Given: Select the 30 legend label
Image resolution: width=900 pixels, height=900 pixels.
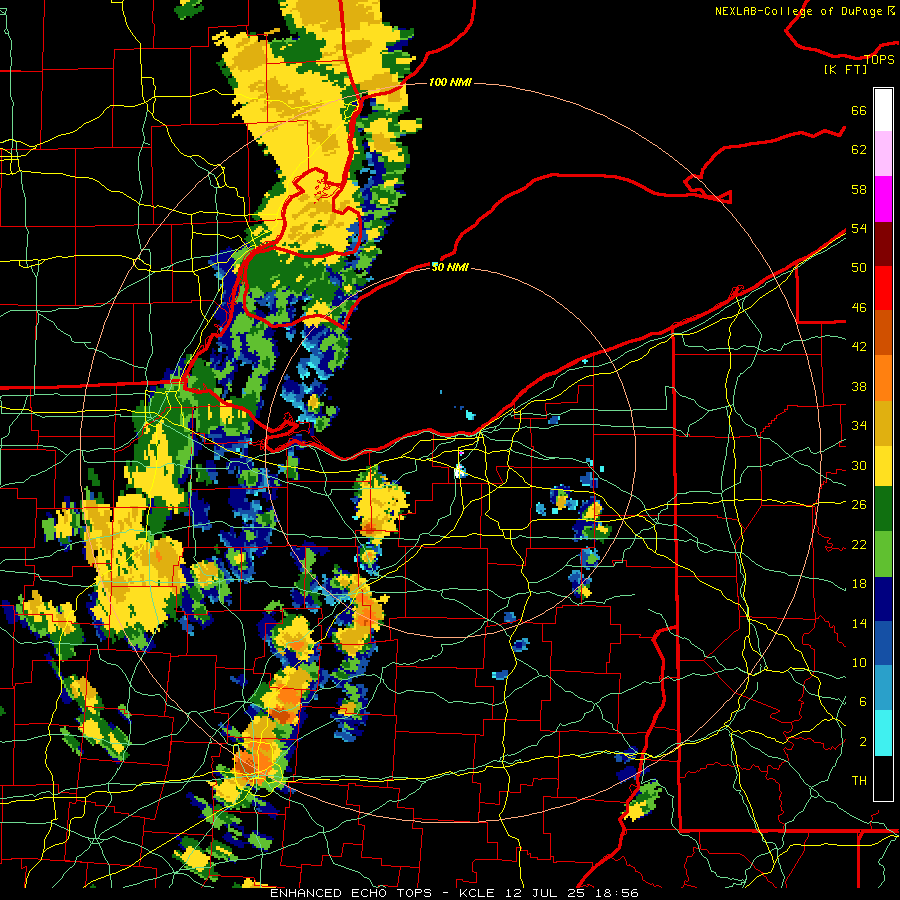Looking at the screenshot, I should click(859, 465).
